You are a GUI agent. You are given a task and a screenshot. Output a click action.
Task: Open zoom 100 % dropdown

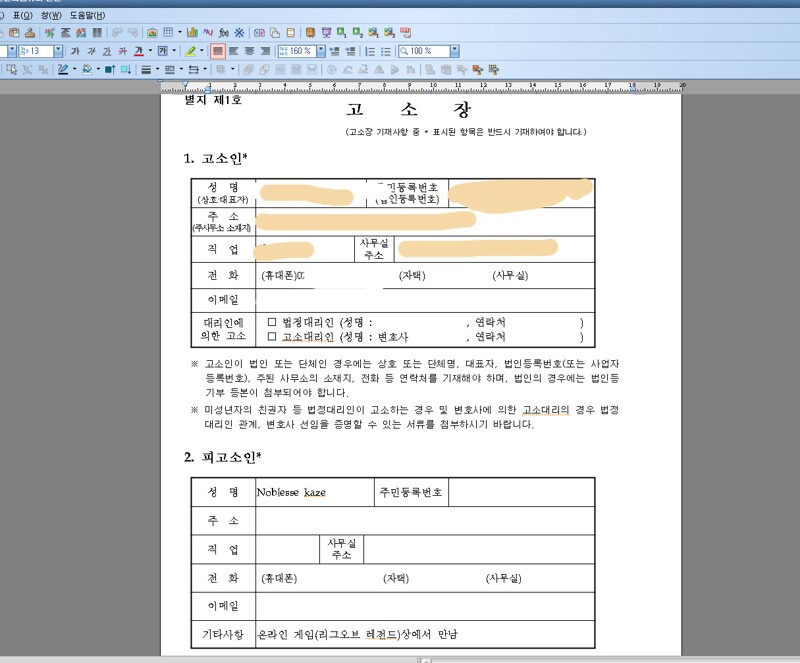(x=455, y=51)
